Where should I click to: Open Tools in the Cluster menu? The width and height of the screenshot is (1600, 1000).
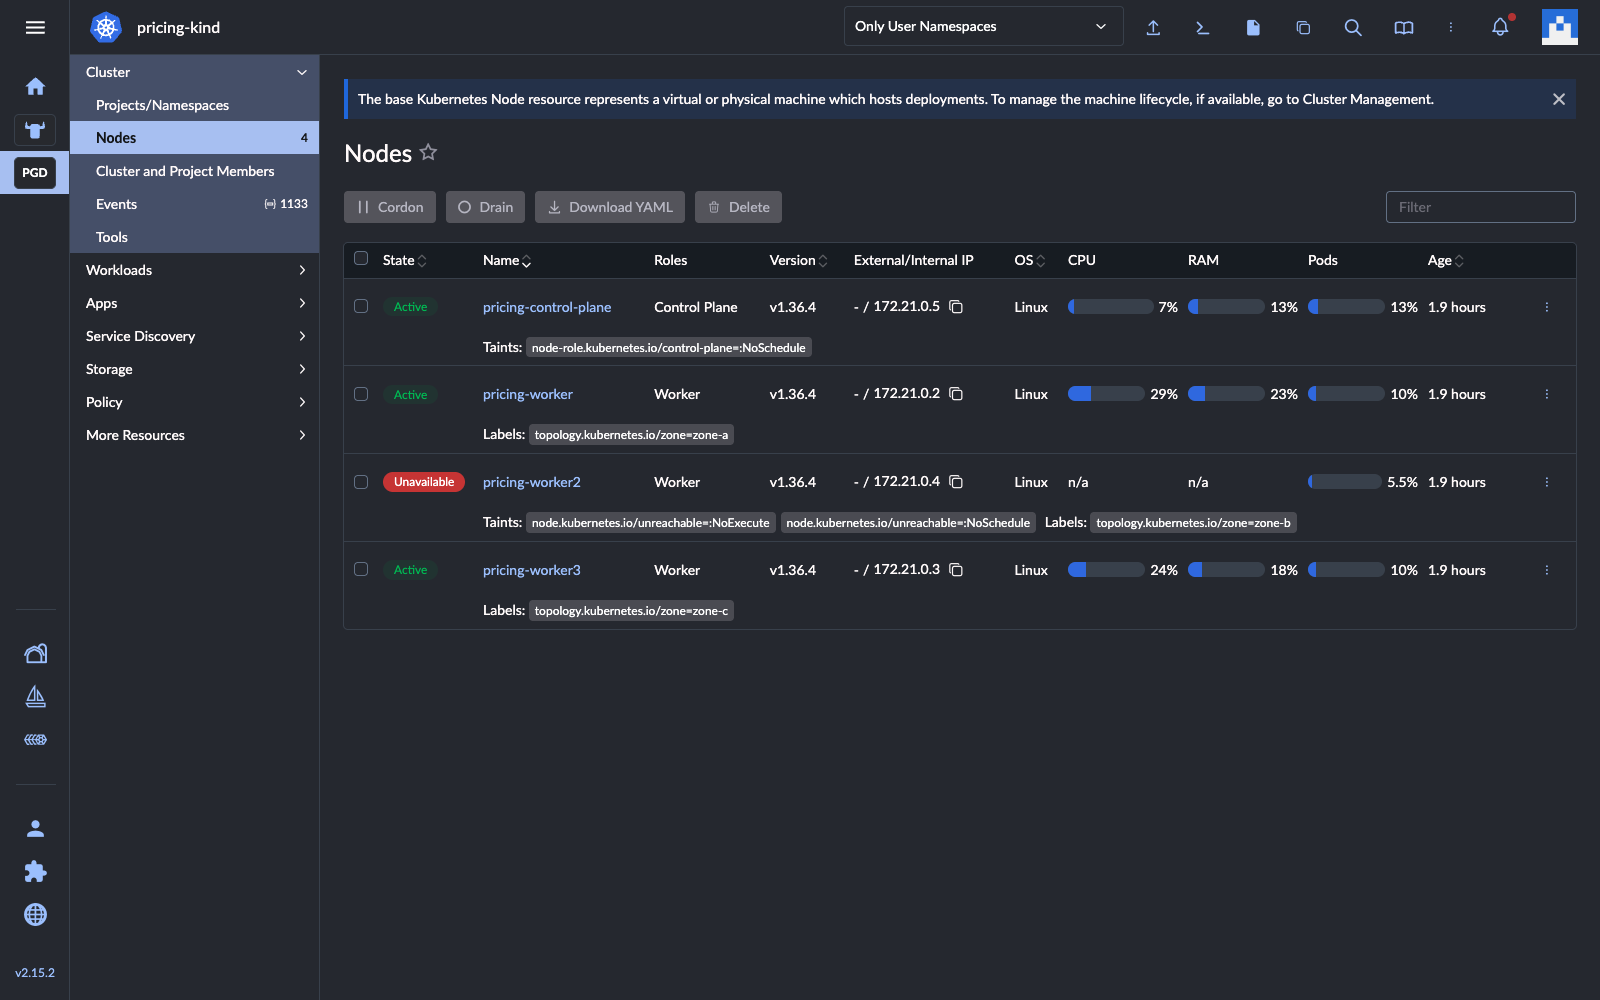[194, 237]
